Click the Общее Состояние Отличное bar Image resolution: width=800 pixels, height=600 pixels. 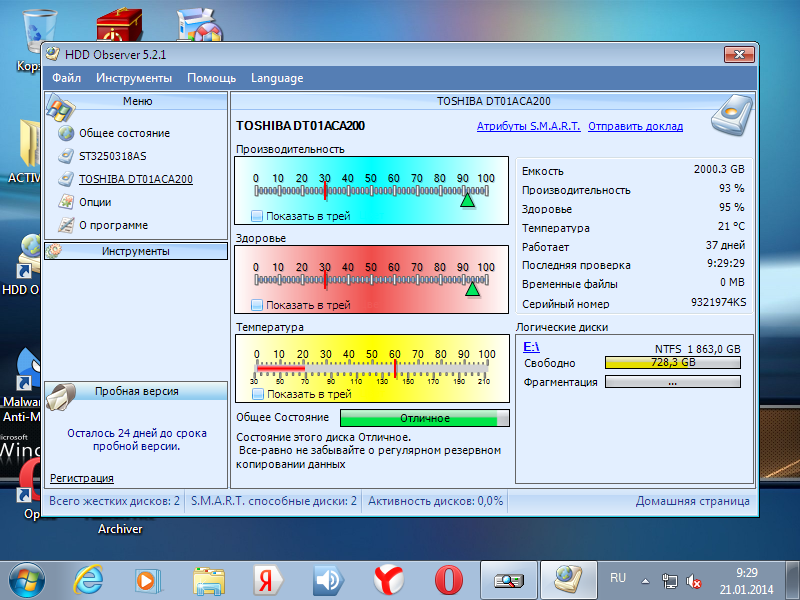(424, 418)
